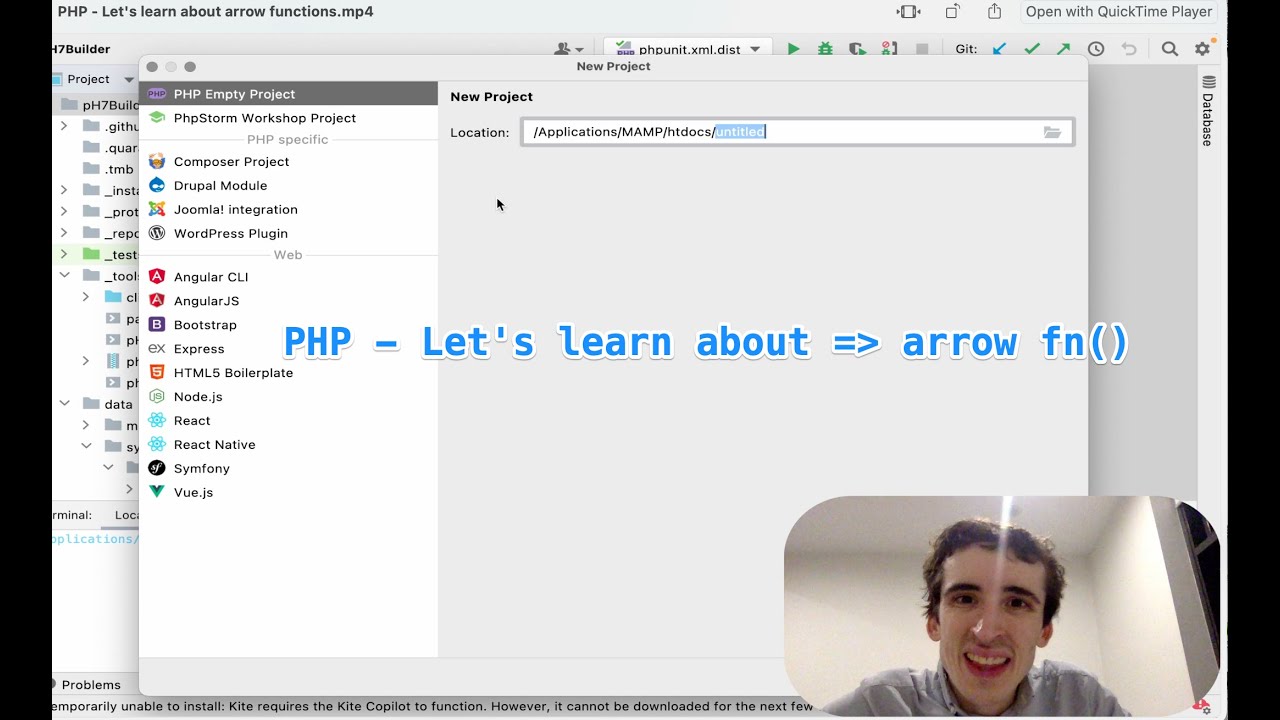The image size is (1280, 720).
Task: Select React project type
Action: [x=288, y=421]
